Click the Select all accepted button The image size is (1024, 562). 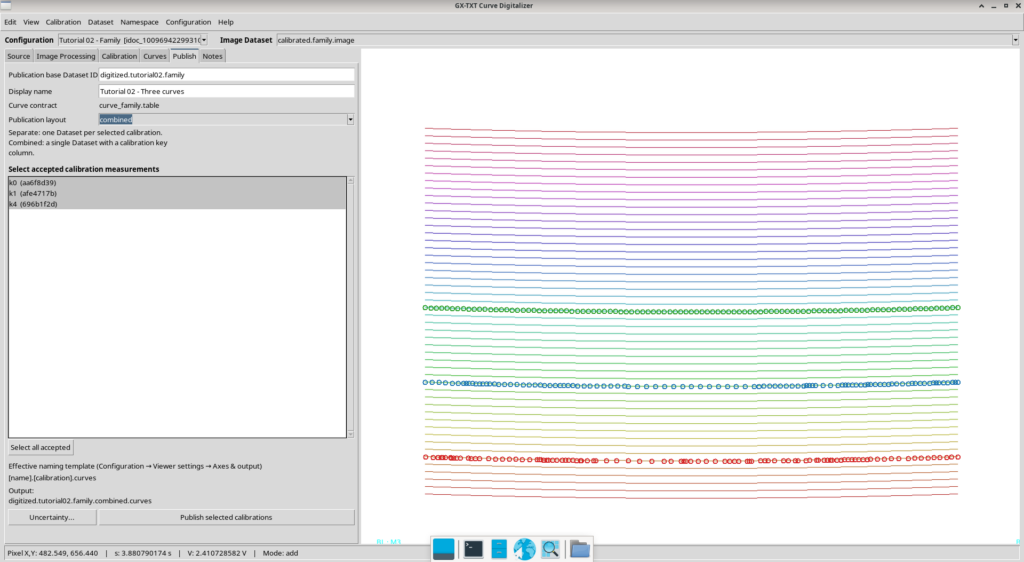pos(40,448)
